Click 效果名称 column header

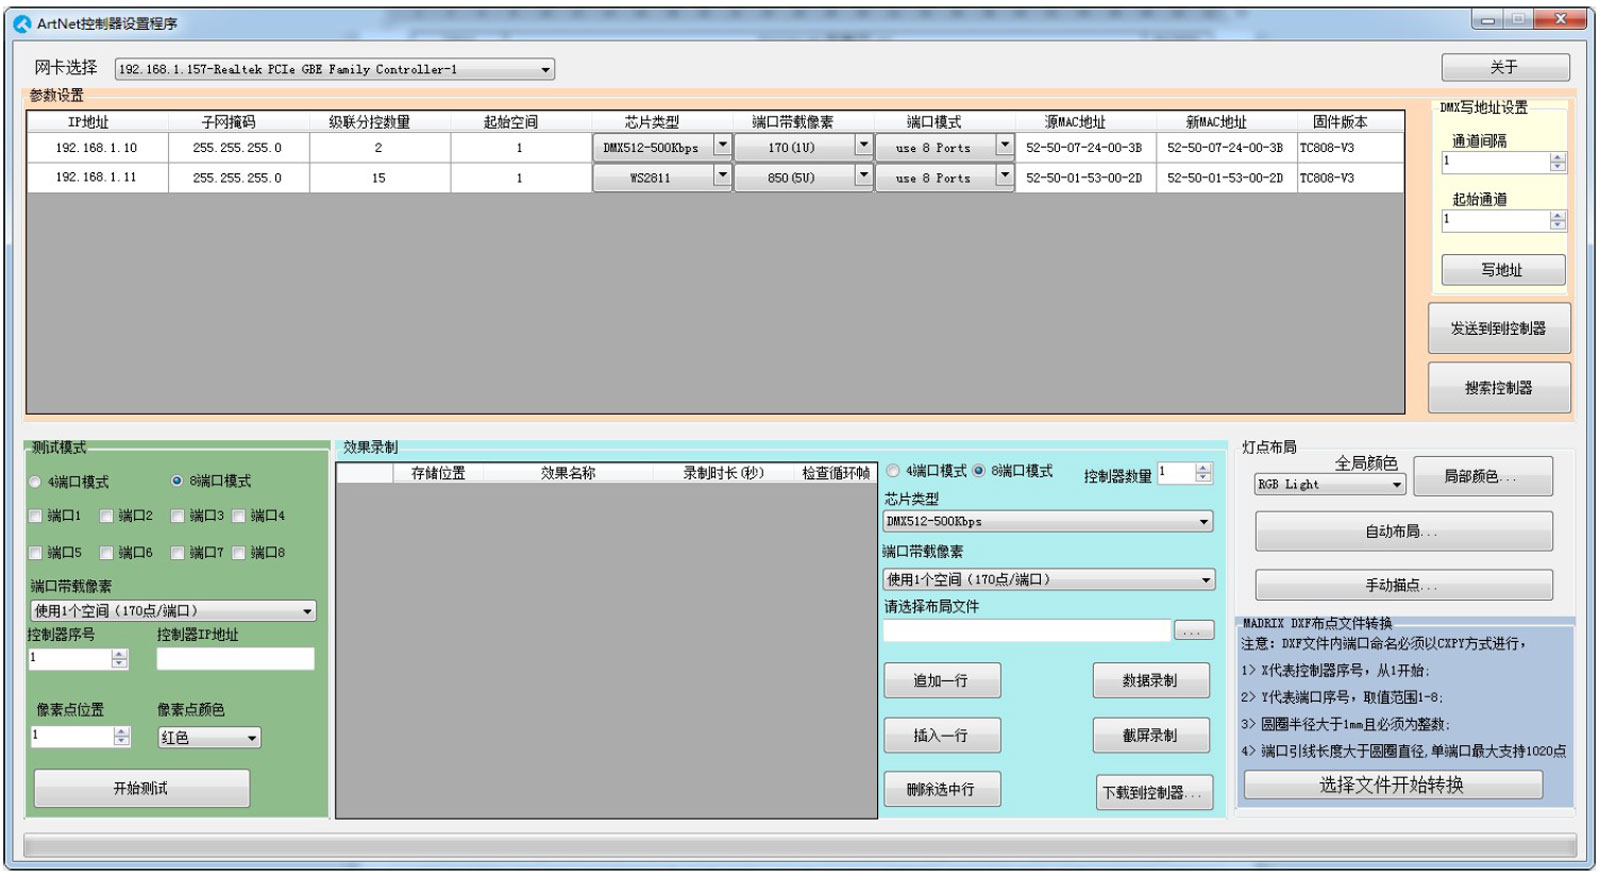567,473
